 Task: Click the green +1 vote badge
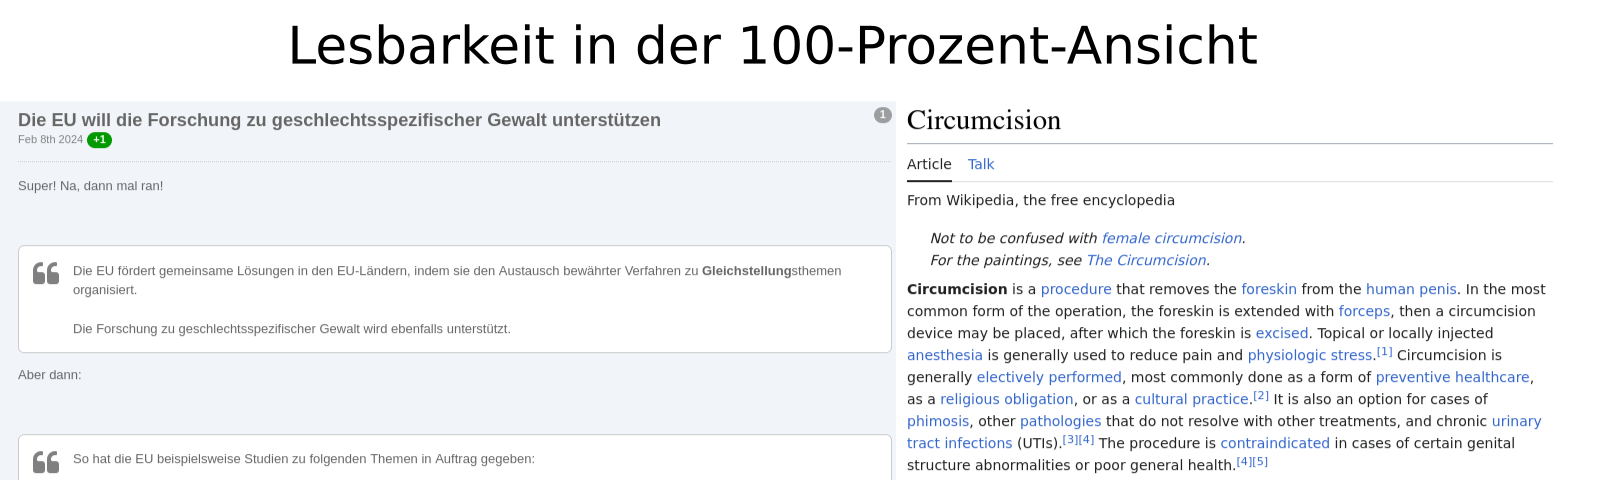99,140
